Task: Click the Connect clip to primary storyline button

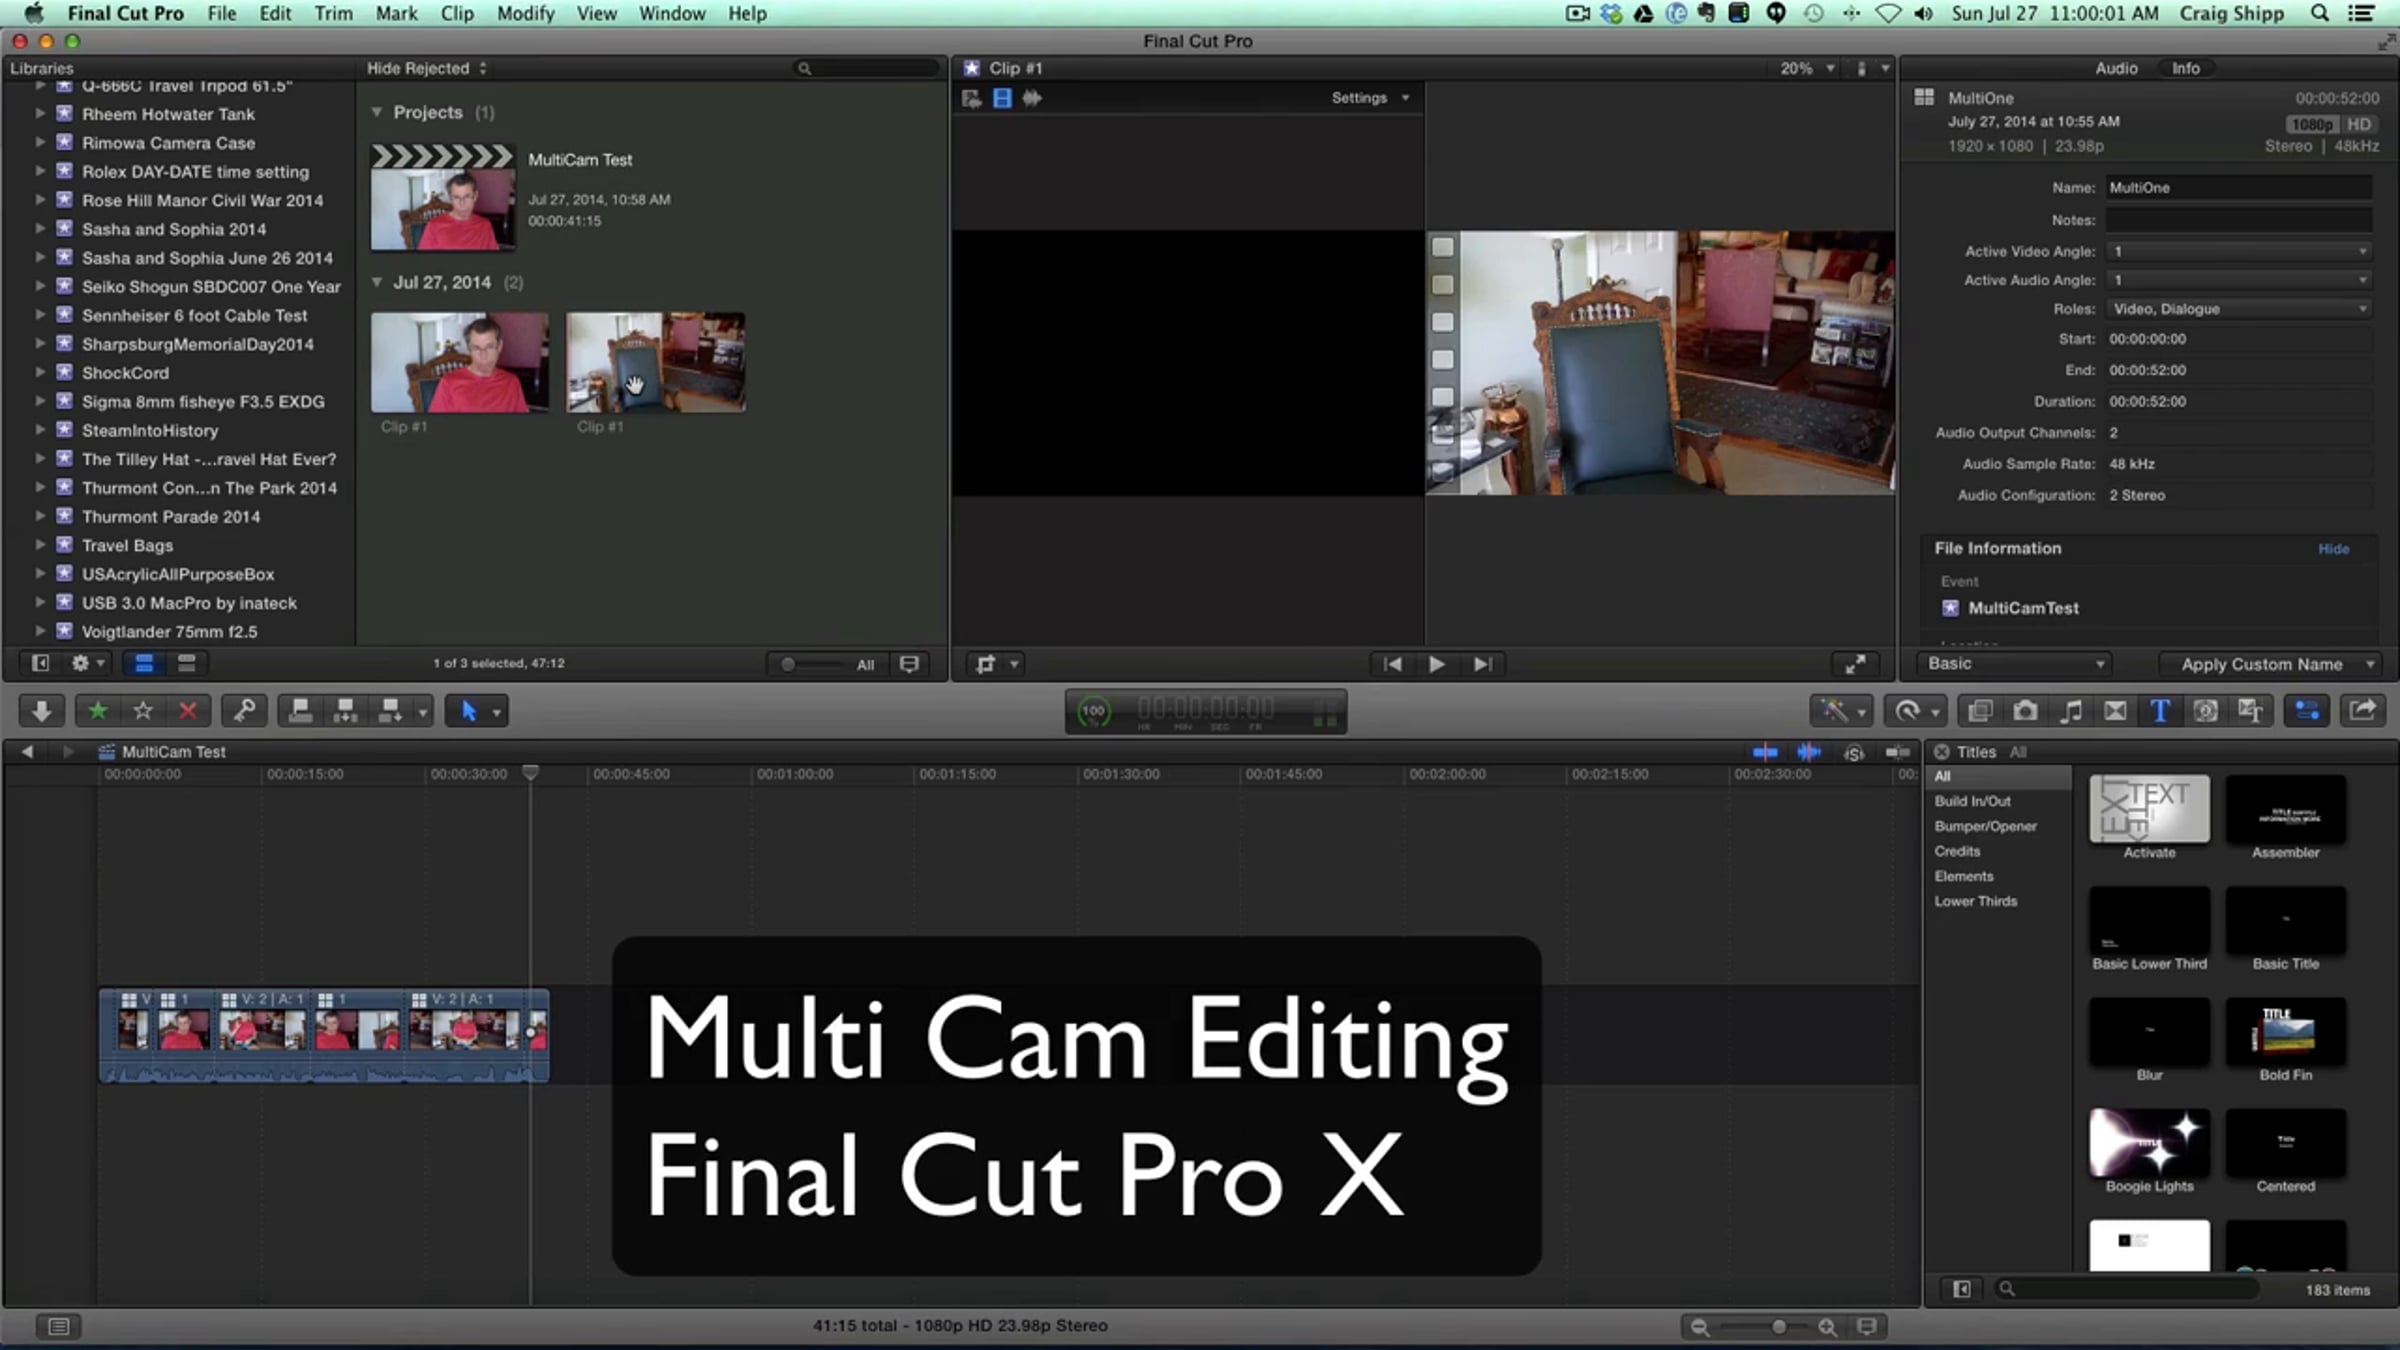Action: click(x=300, y=711)
